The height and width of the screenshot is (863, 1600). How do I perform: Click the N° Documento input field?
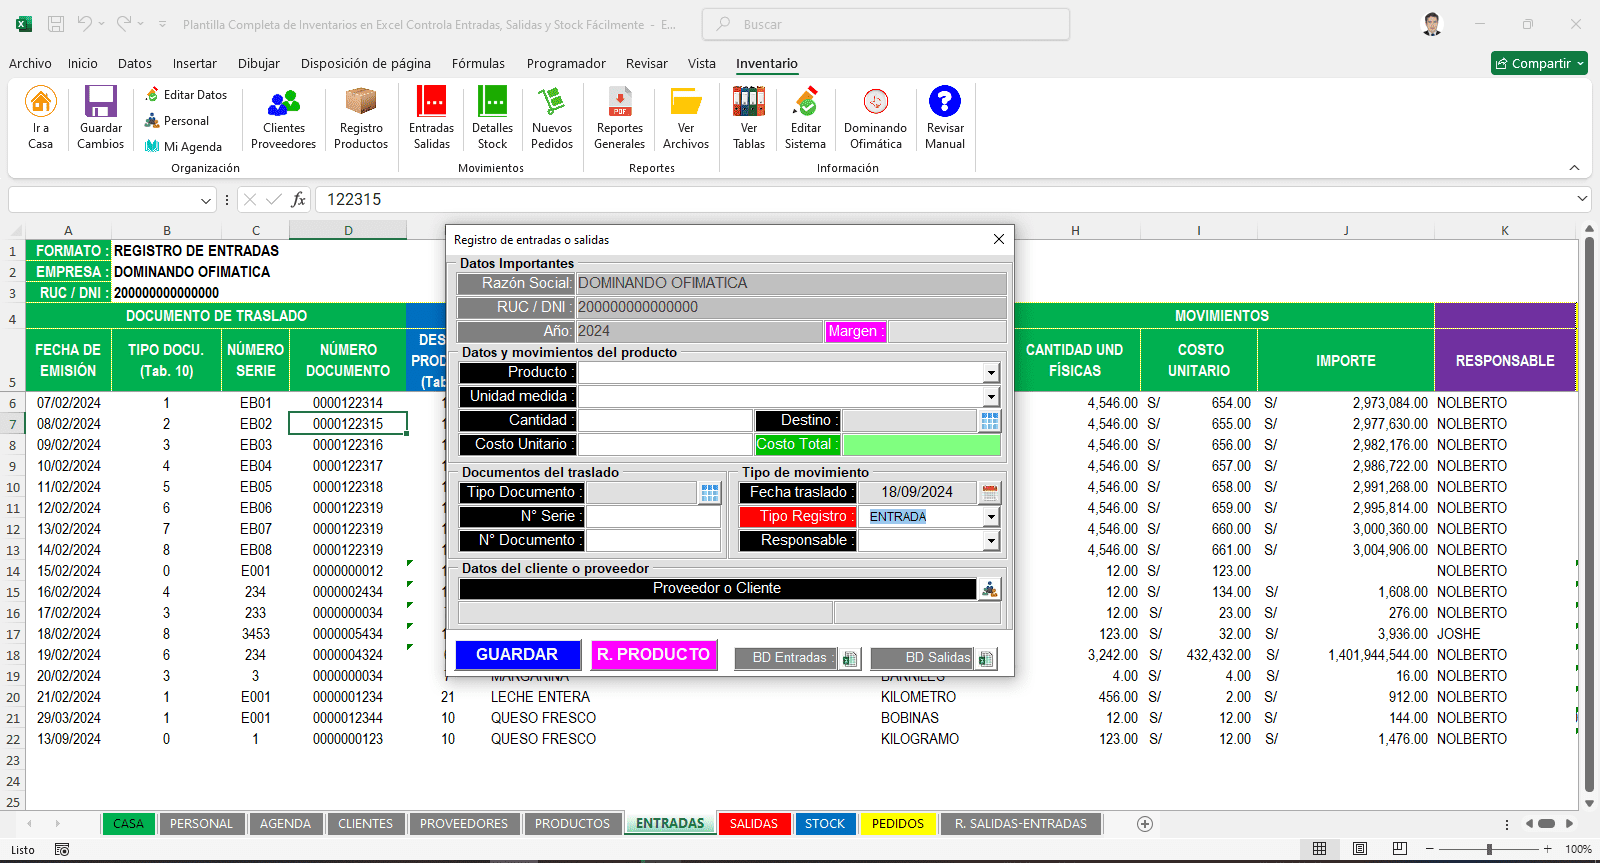[x=653, y=541]
